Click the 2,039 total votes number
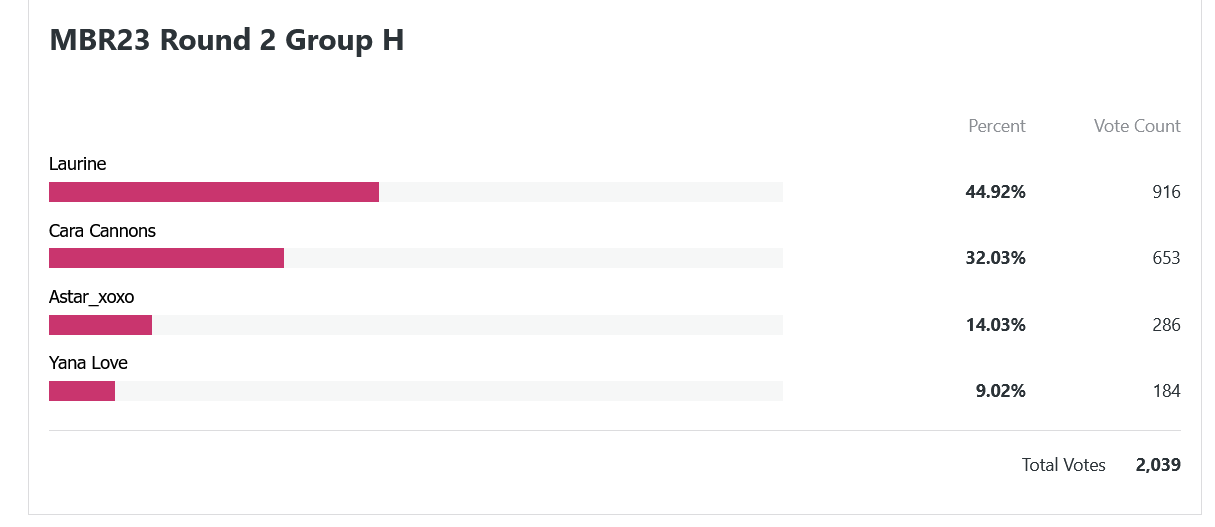The height and width of the screenshot is (527, 1215). [x=1158, y=465]
